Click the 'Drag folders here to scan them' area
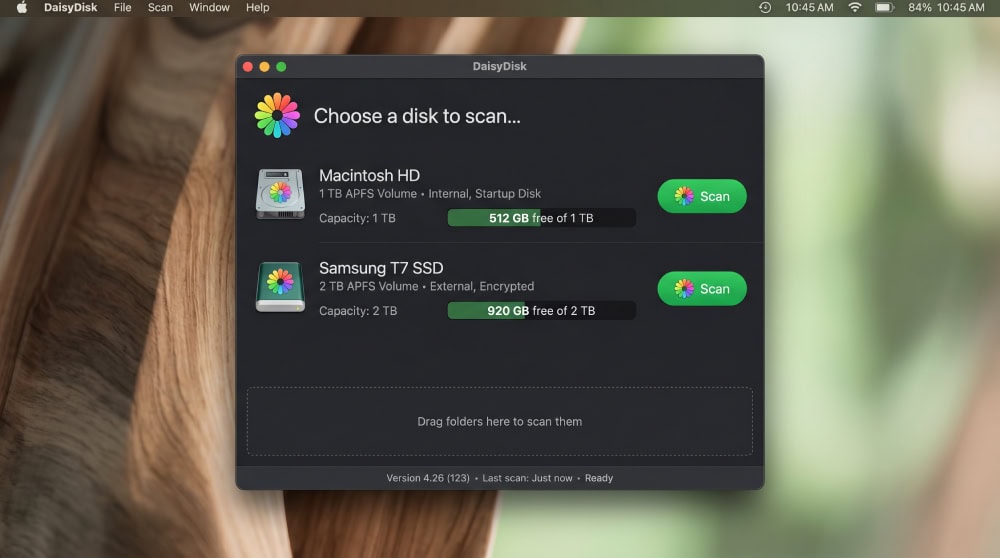 [499, 422]
